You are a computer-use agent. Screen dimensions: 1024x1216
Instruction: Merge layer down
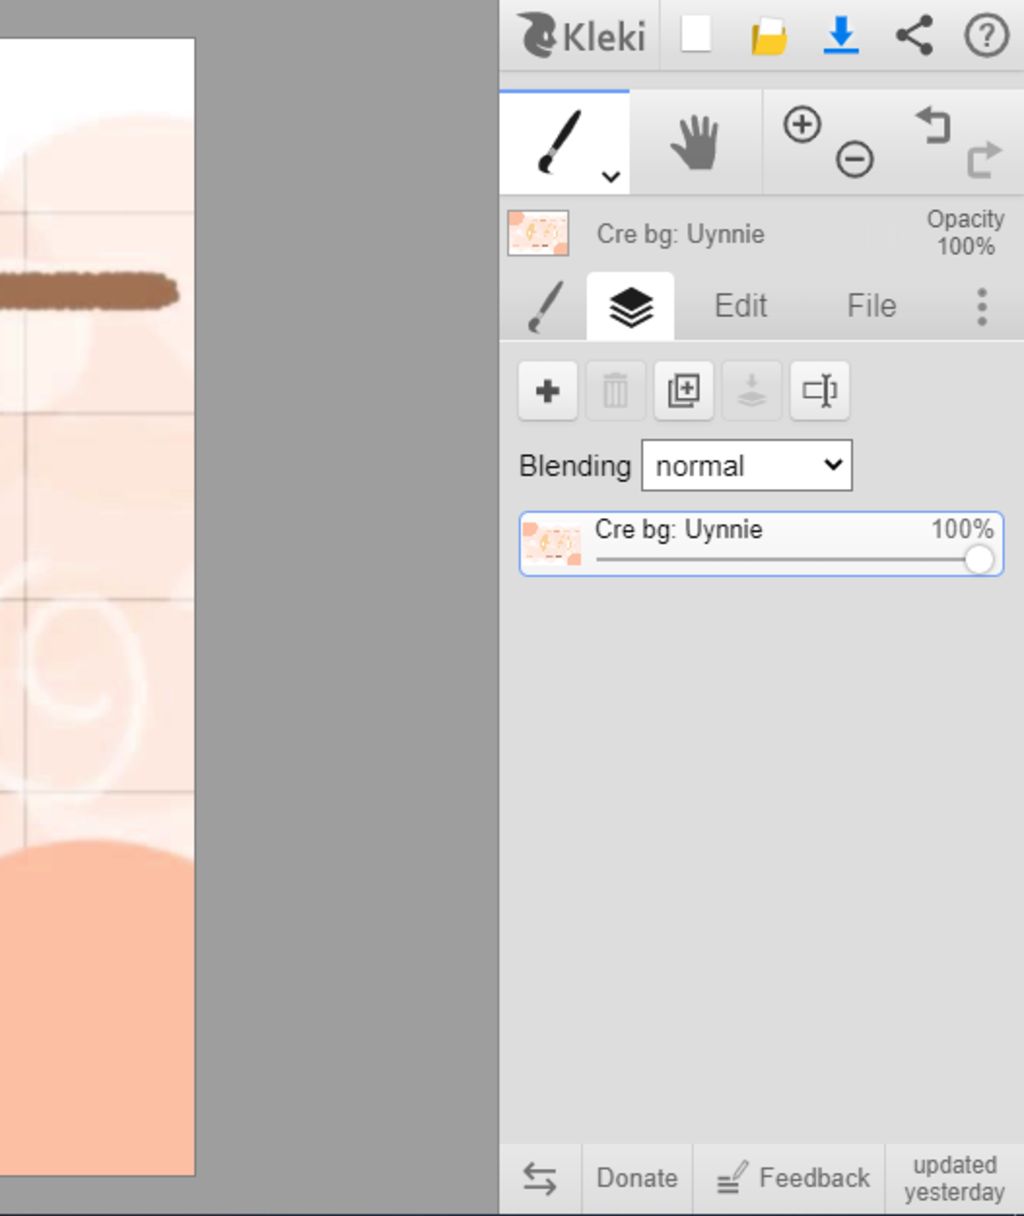point(752,391)
